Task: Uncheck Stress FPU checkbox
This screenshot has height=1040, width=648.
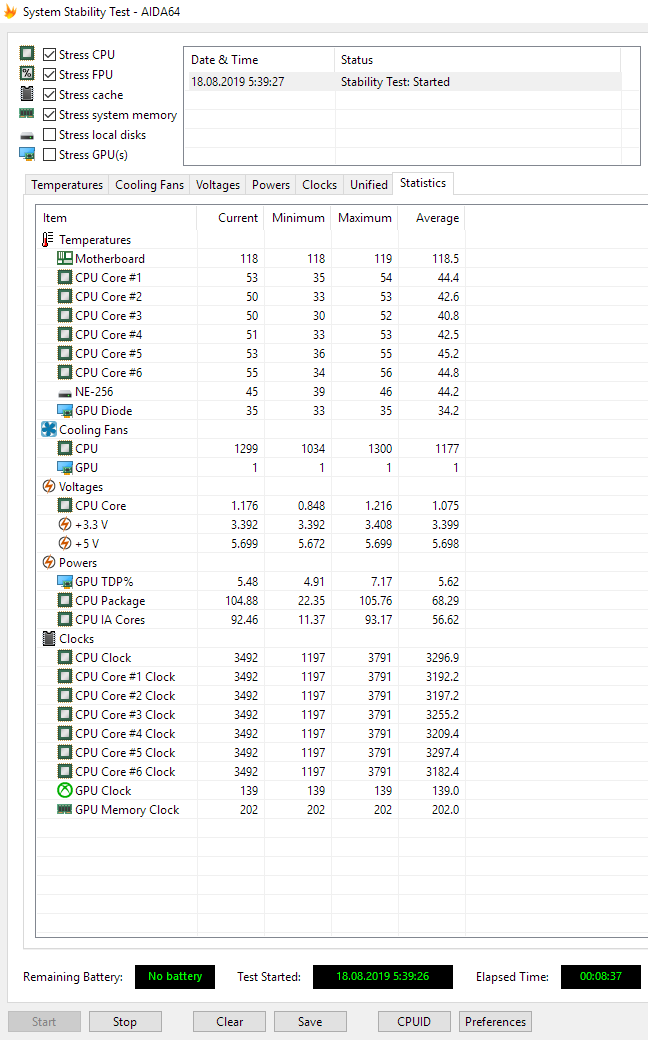Action: (x=49, y=74)
